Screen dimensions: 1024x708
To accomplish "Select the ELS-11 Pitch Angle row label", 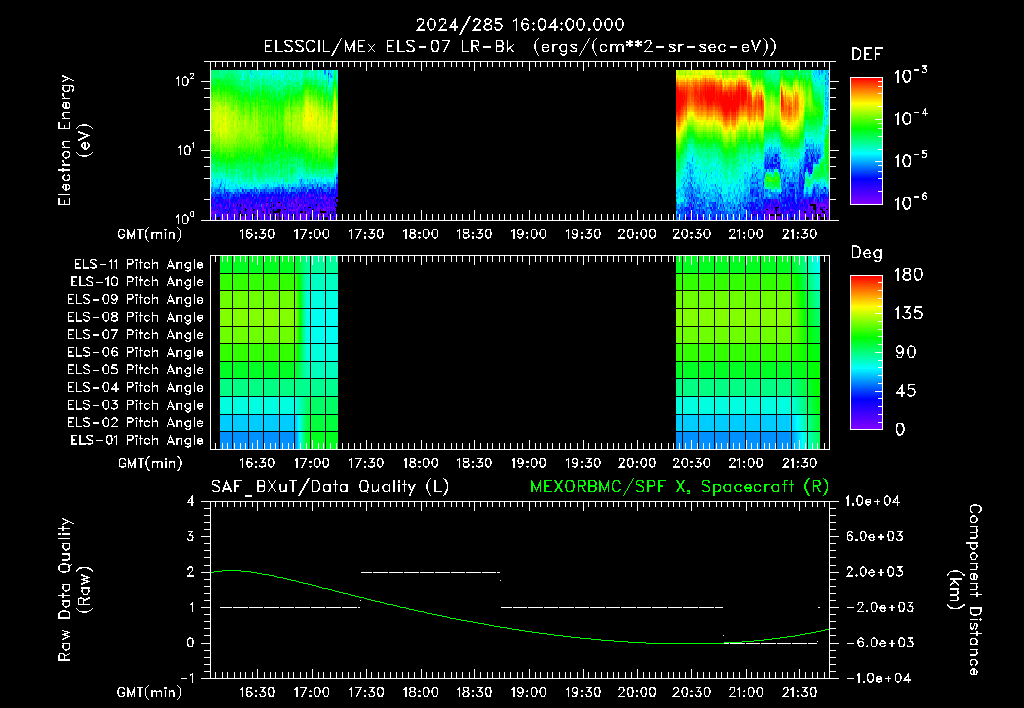I will 138,265.
